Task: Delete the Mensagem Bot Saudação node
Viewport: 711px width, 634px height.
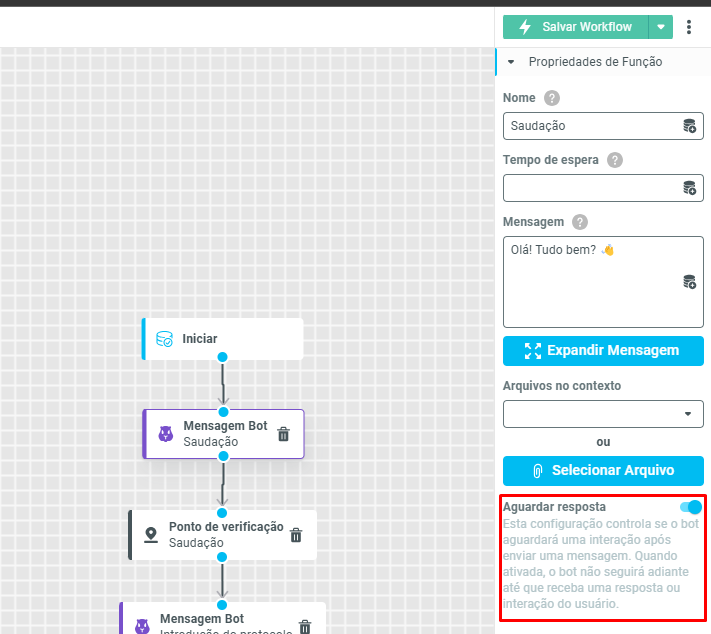Action: (283, 434)
